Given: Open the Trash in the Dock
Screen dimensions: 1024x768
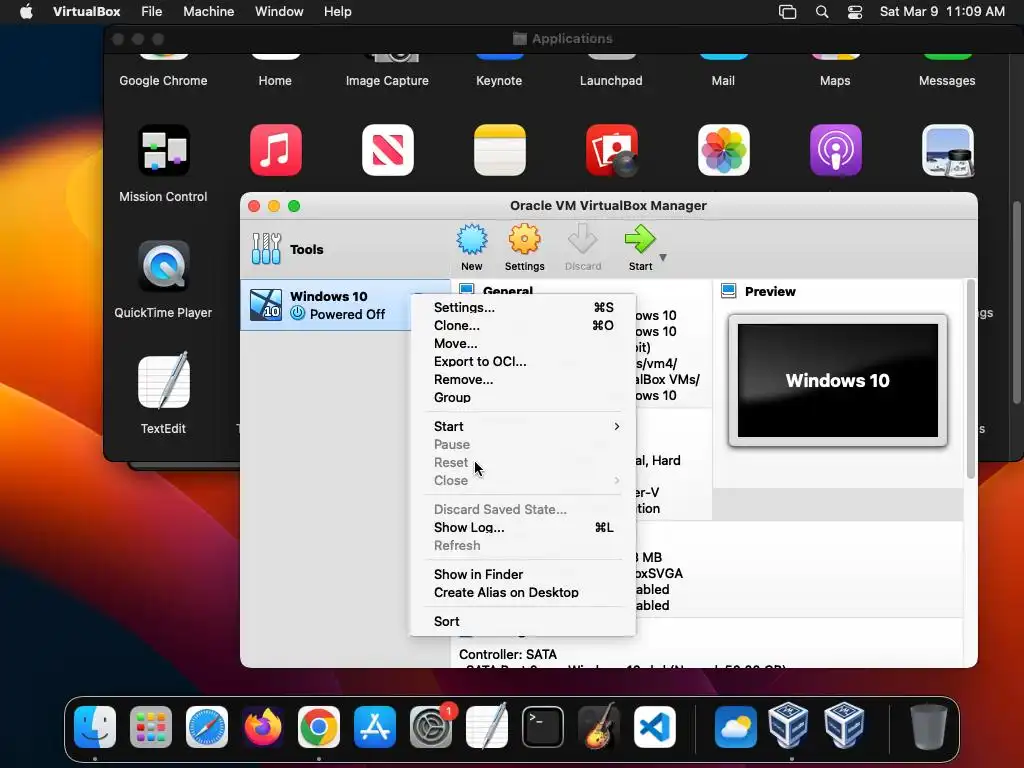Looking at the screenshot, I should coord(928,727).
